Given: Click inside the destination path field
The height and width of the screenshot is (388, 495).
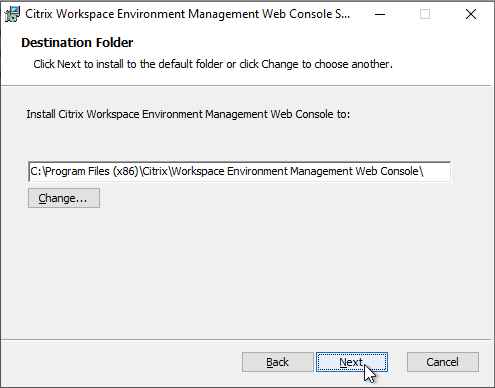Looking at the screenshot, I should click(x=239, y=172).
